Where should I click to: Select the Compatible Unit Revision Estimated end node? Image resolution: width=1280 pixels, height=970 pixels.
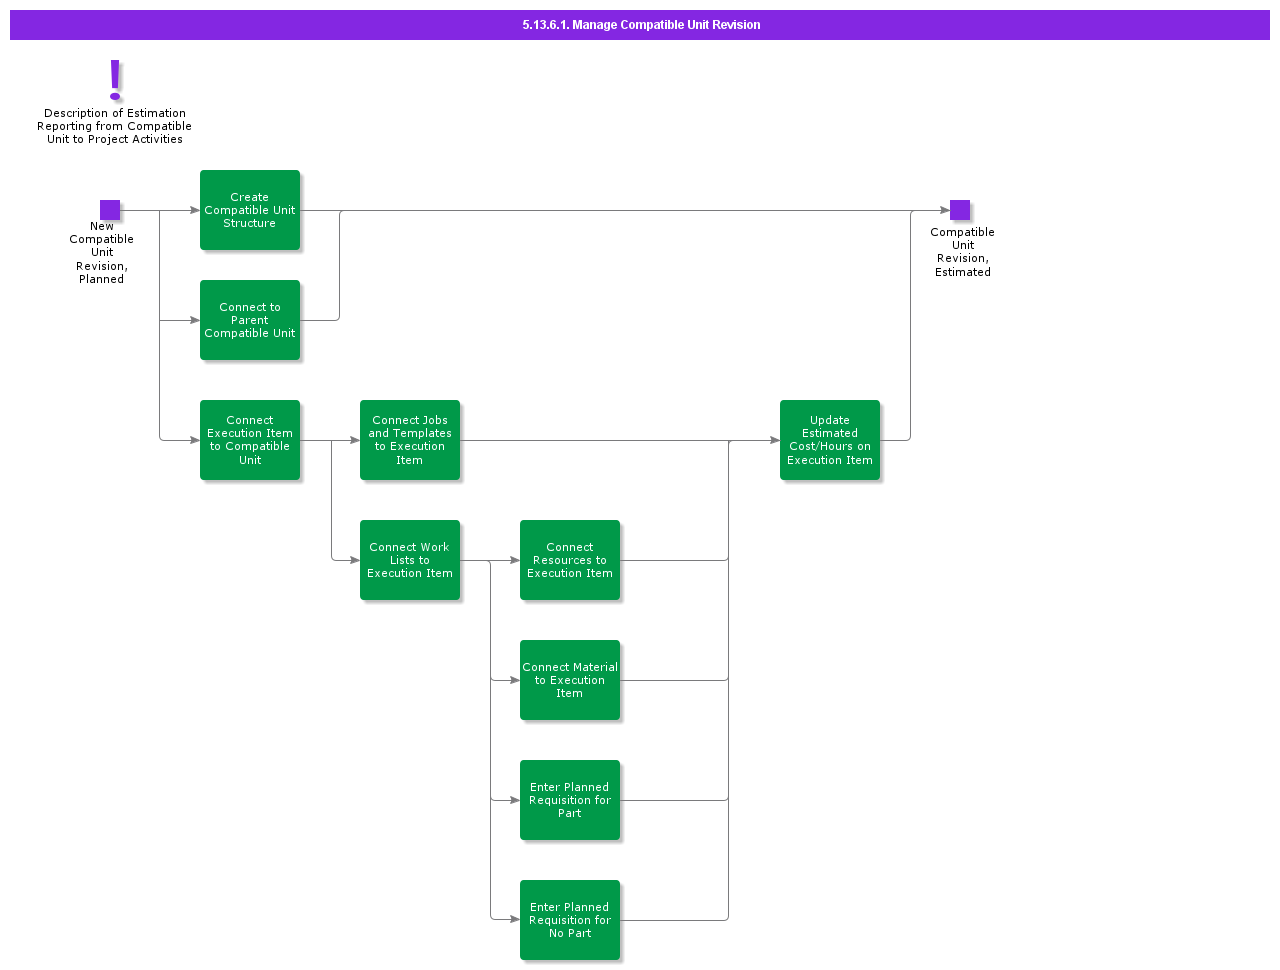click(x=960, y=210)
